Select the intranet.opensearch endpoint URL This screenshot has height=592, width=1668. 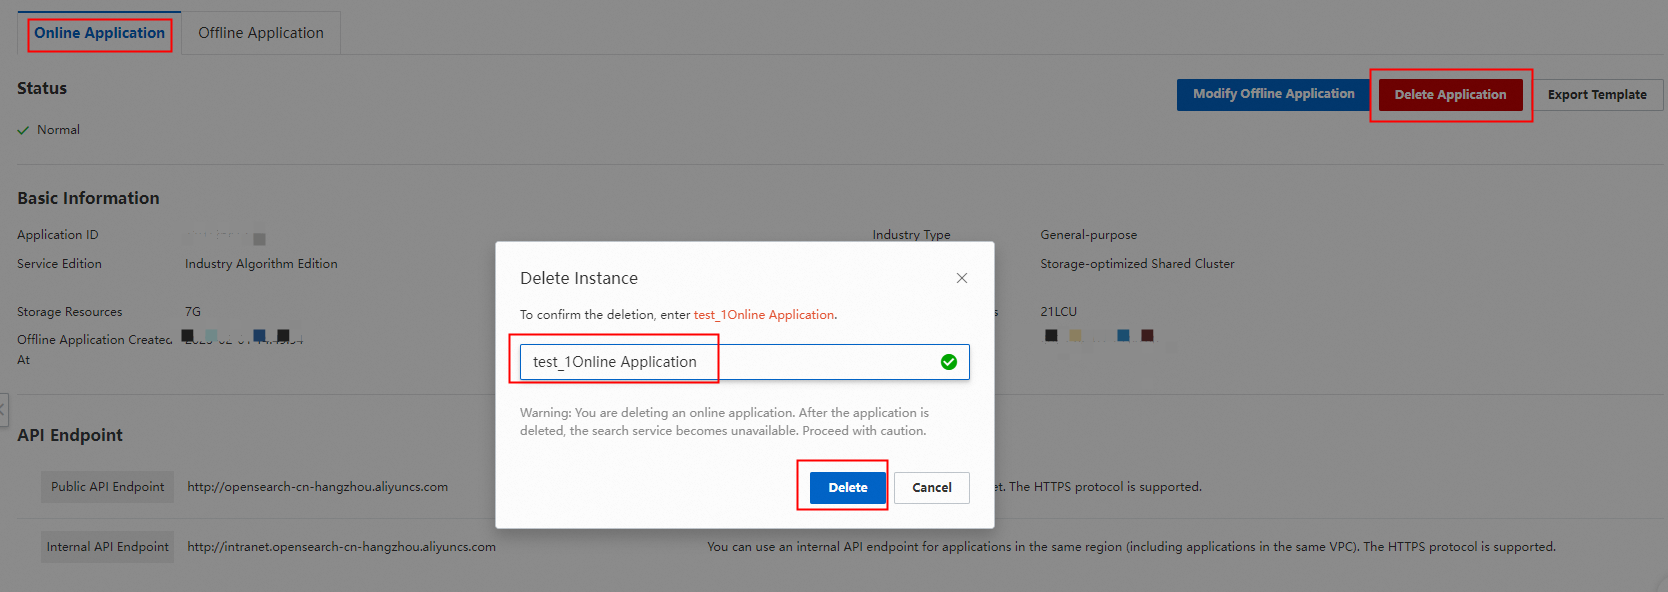[x=341, y=547]
